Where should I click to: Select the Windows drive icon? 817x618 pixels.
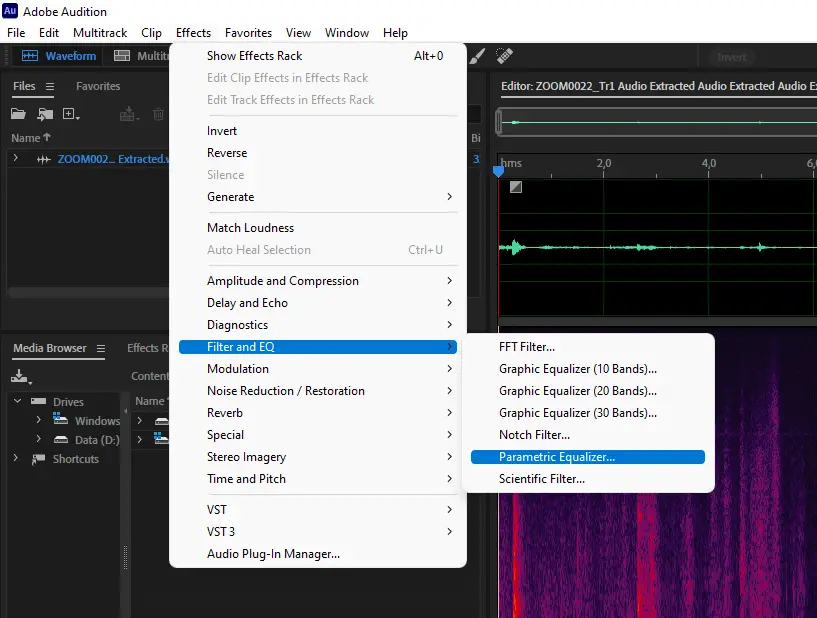60,419
